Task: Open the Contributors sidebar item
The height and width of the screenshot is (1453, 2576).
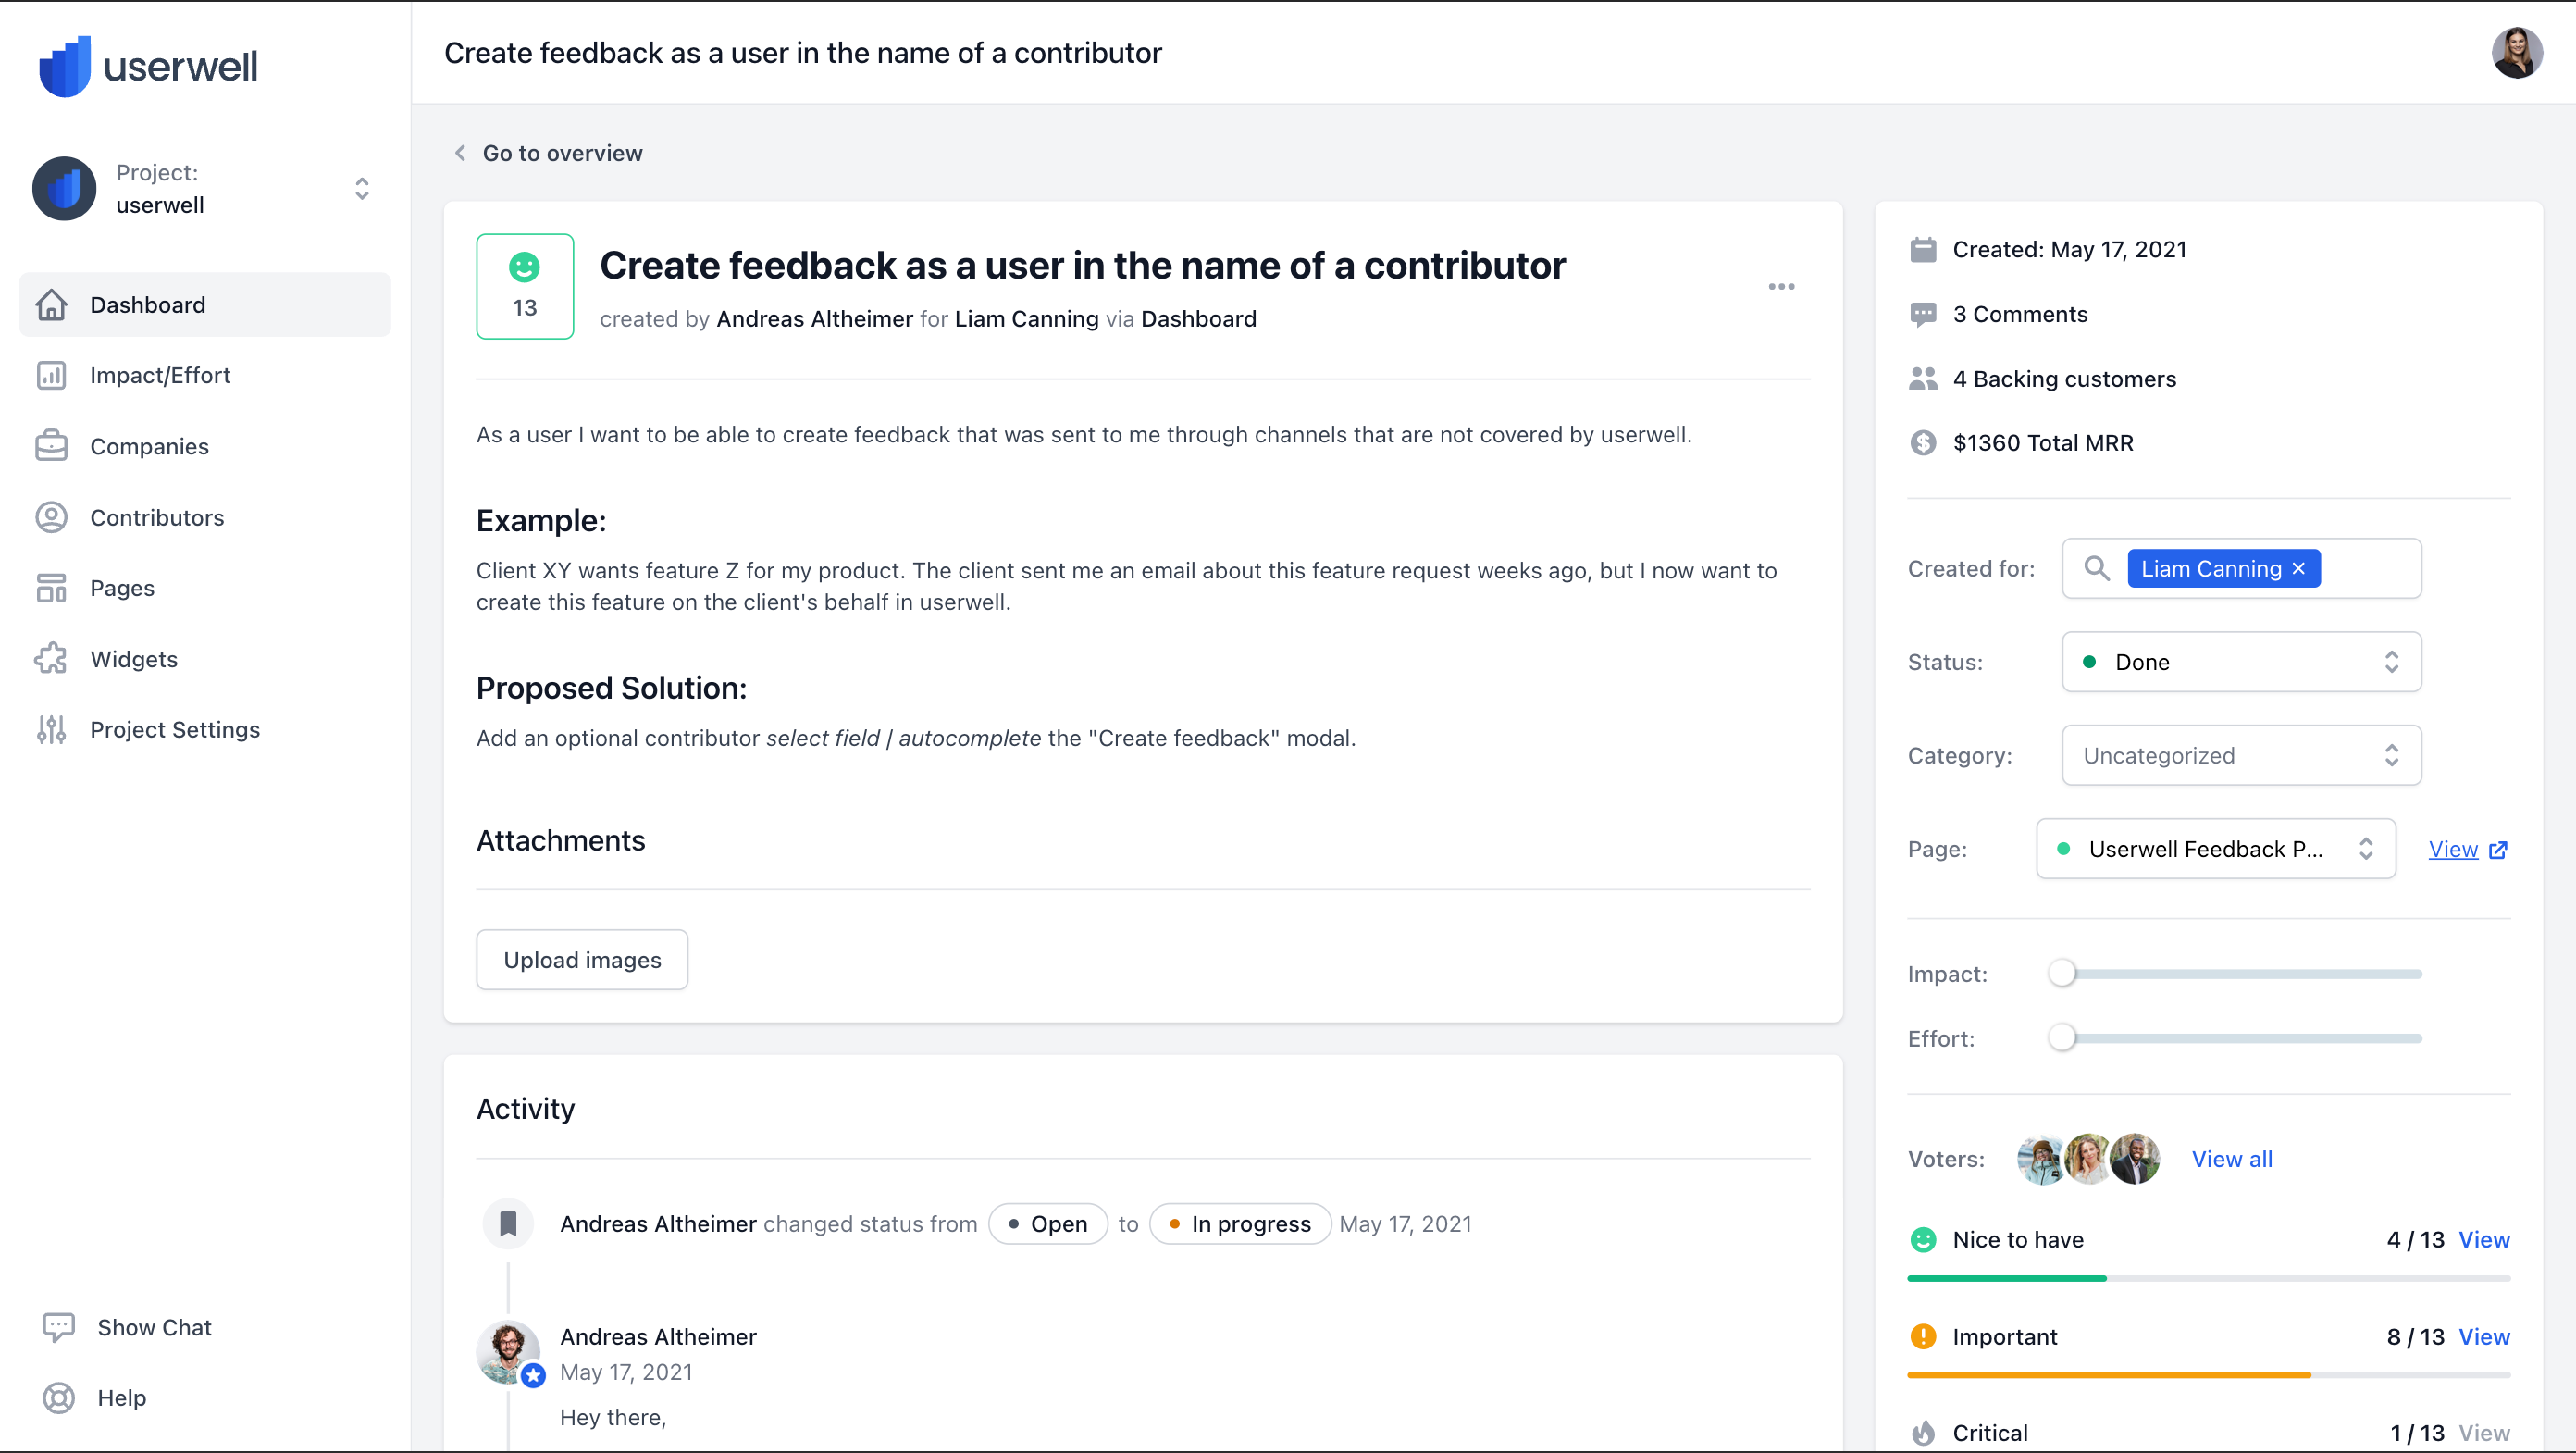Action: click(x=157, y=517)
